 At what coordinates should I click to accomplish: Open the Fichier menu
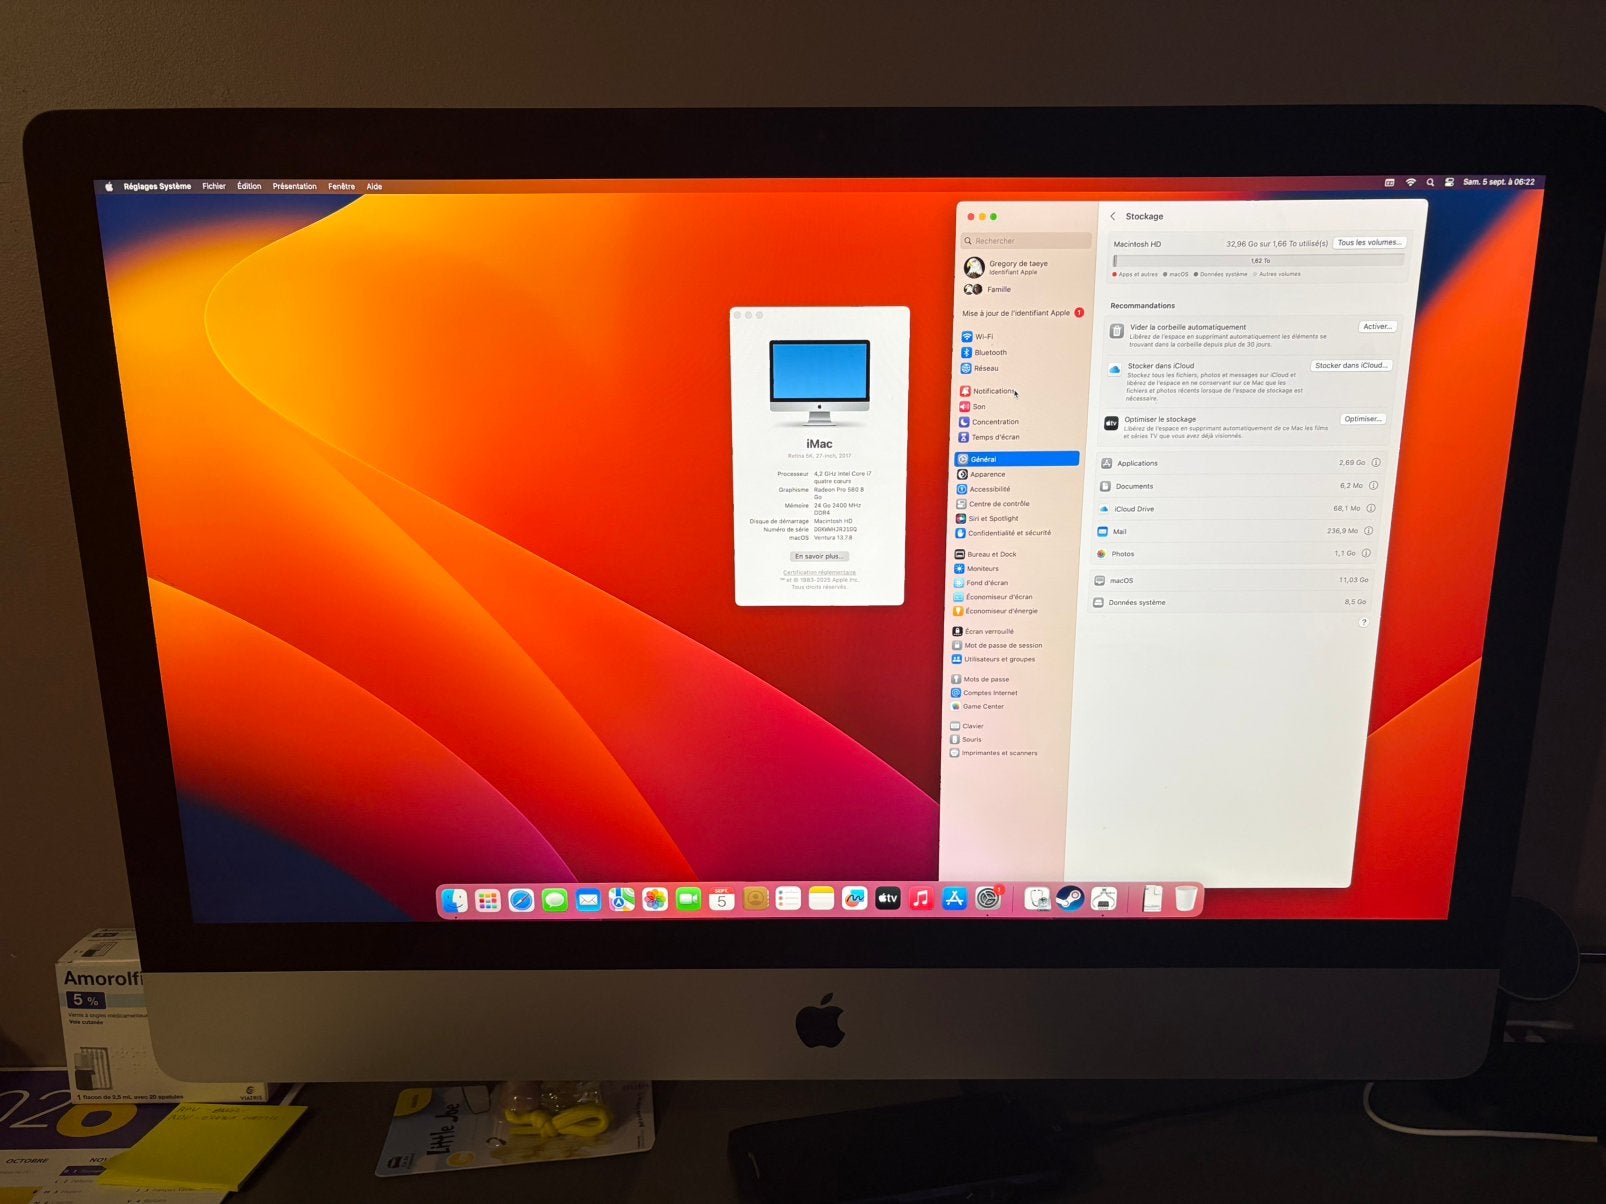point(214,186)
